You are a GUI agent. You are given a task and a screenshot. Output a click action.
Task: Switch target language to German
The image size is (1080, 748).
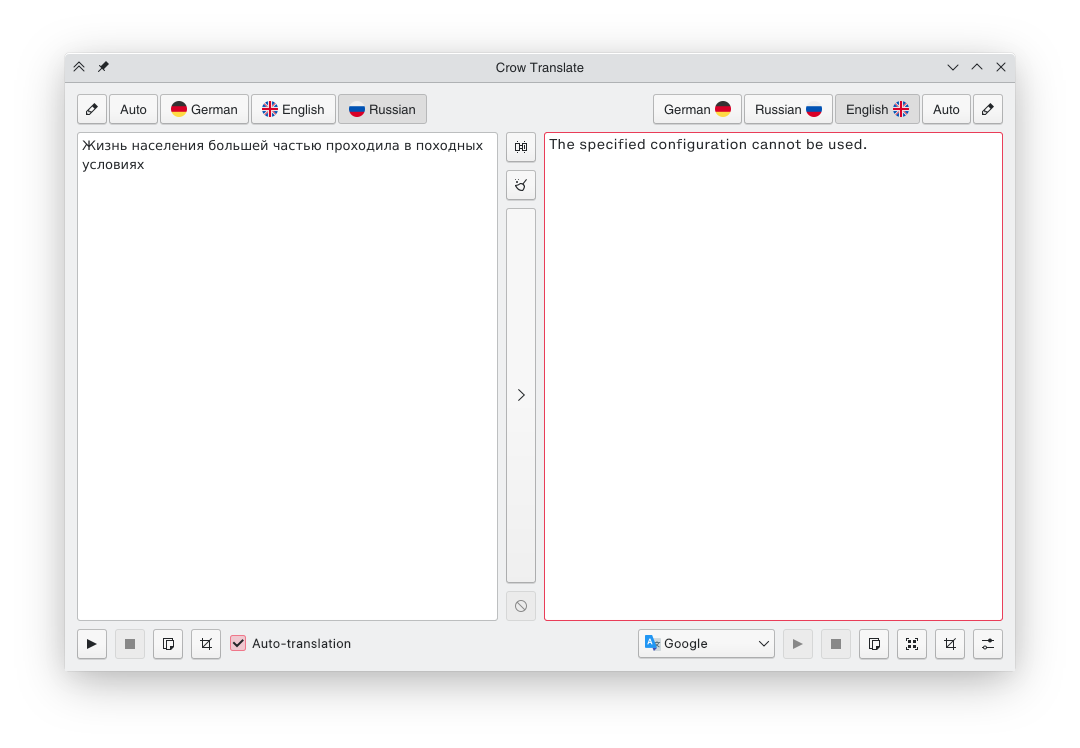pos(697,109)
